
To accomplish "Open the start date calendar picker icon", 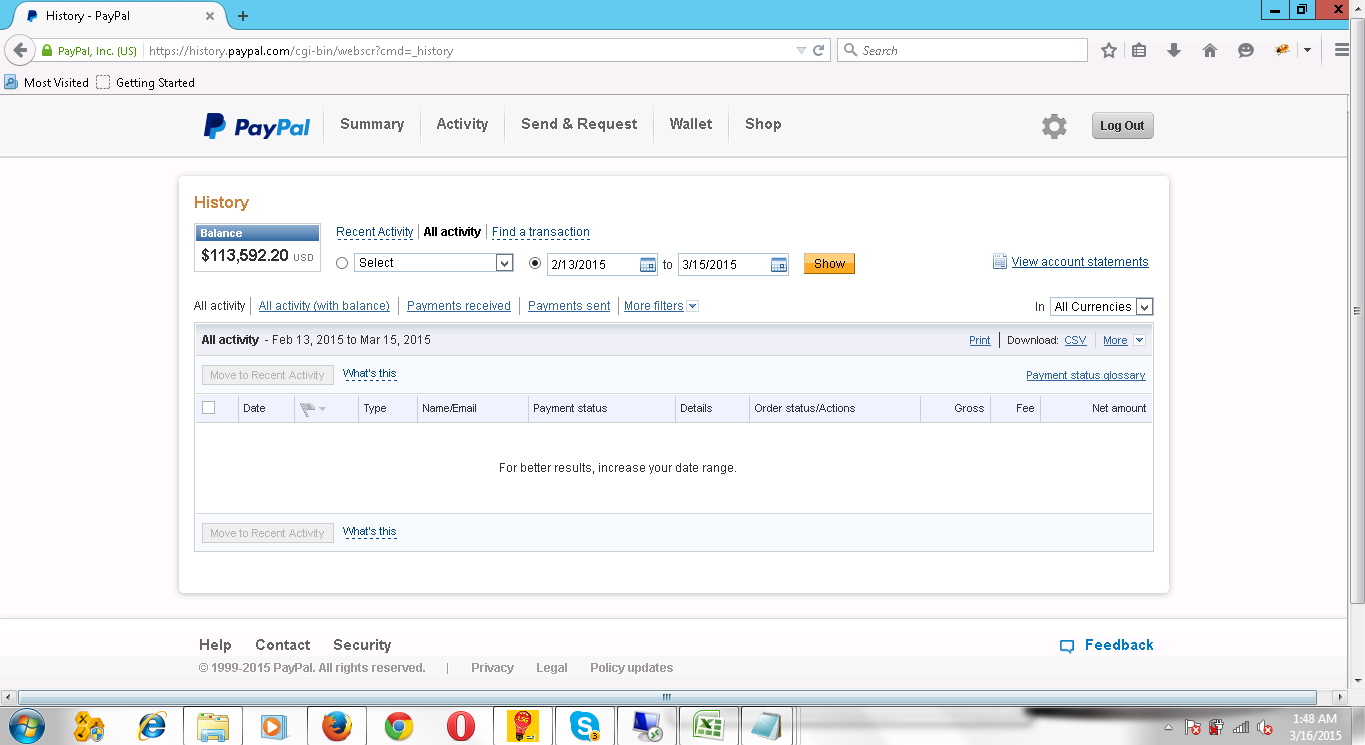I will pos(648,265).
